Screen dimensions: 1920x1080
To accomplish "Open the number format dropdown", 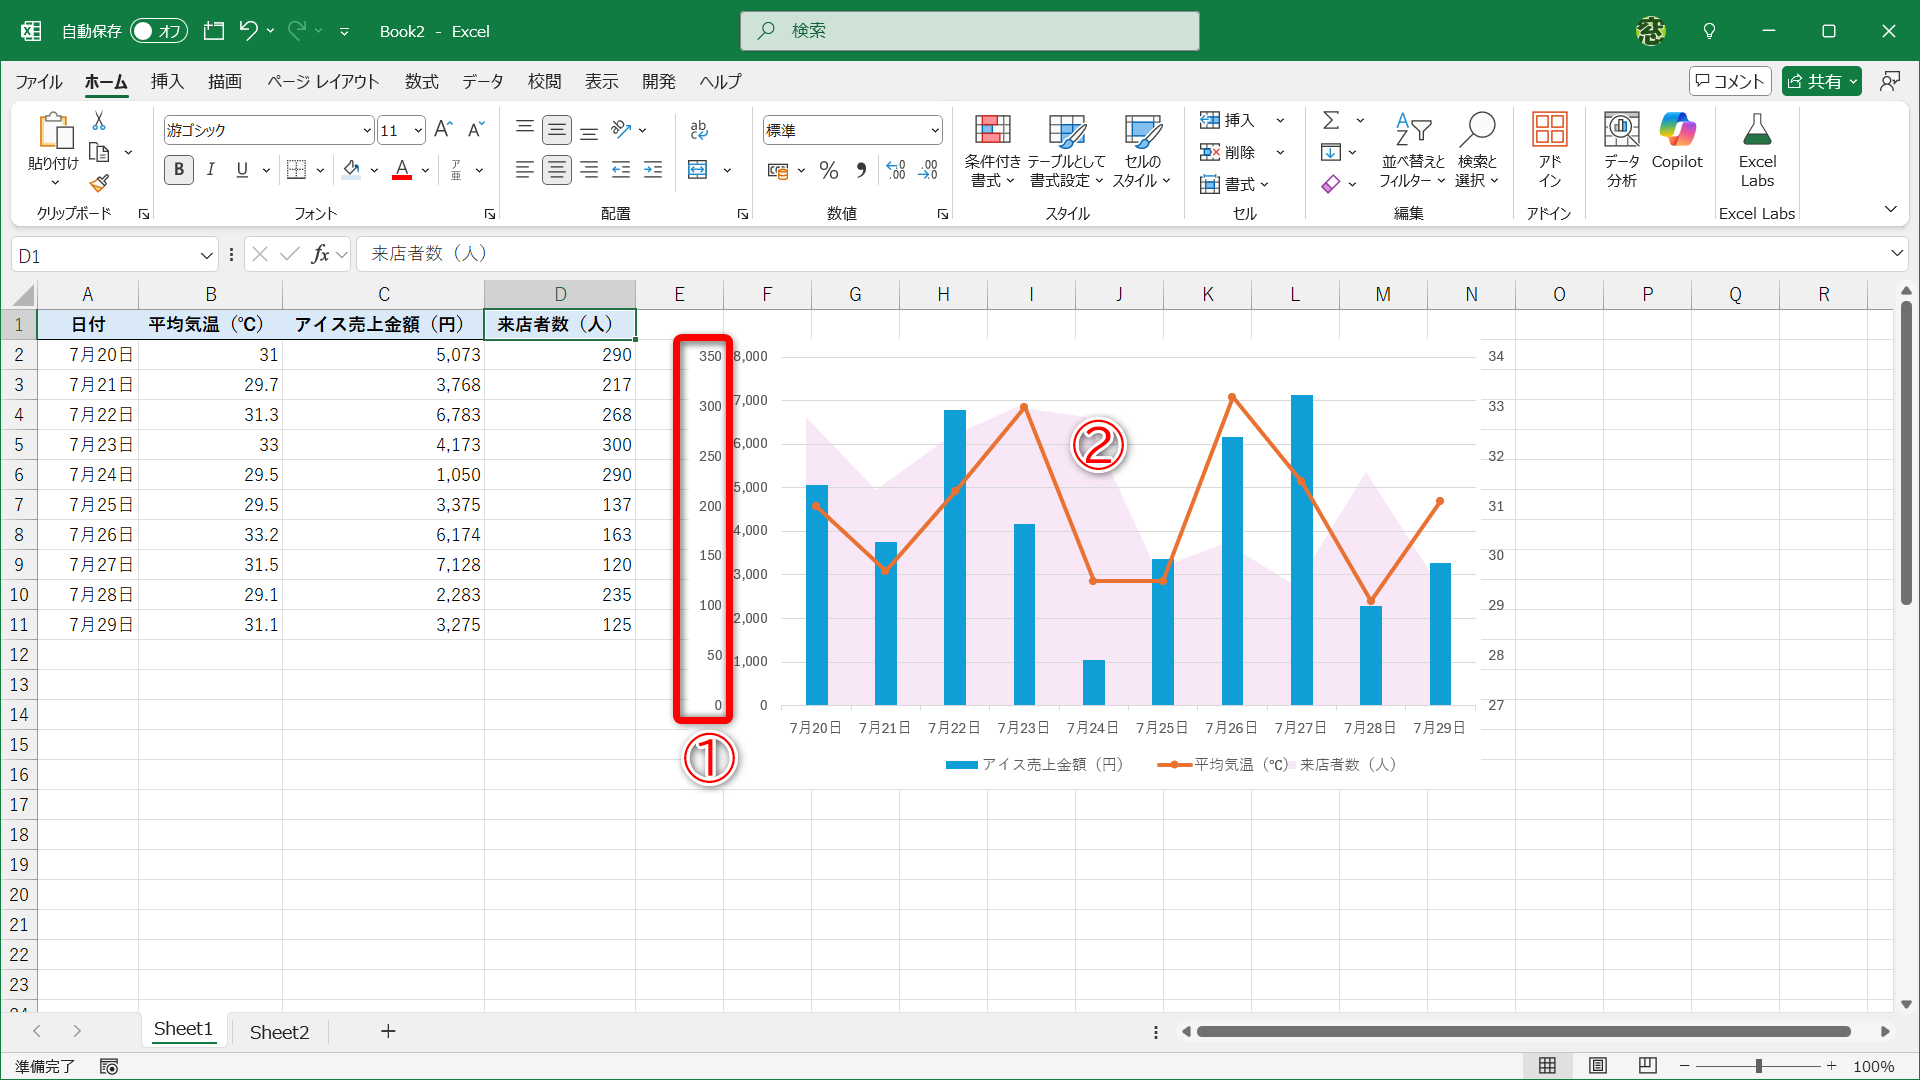I will click(934, 131).
